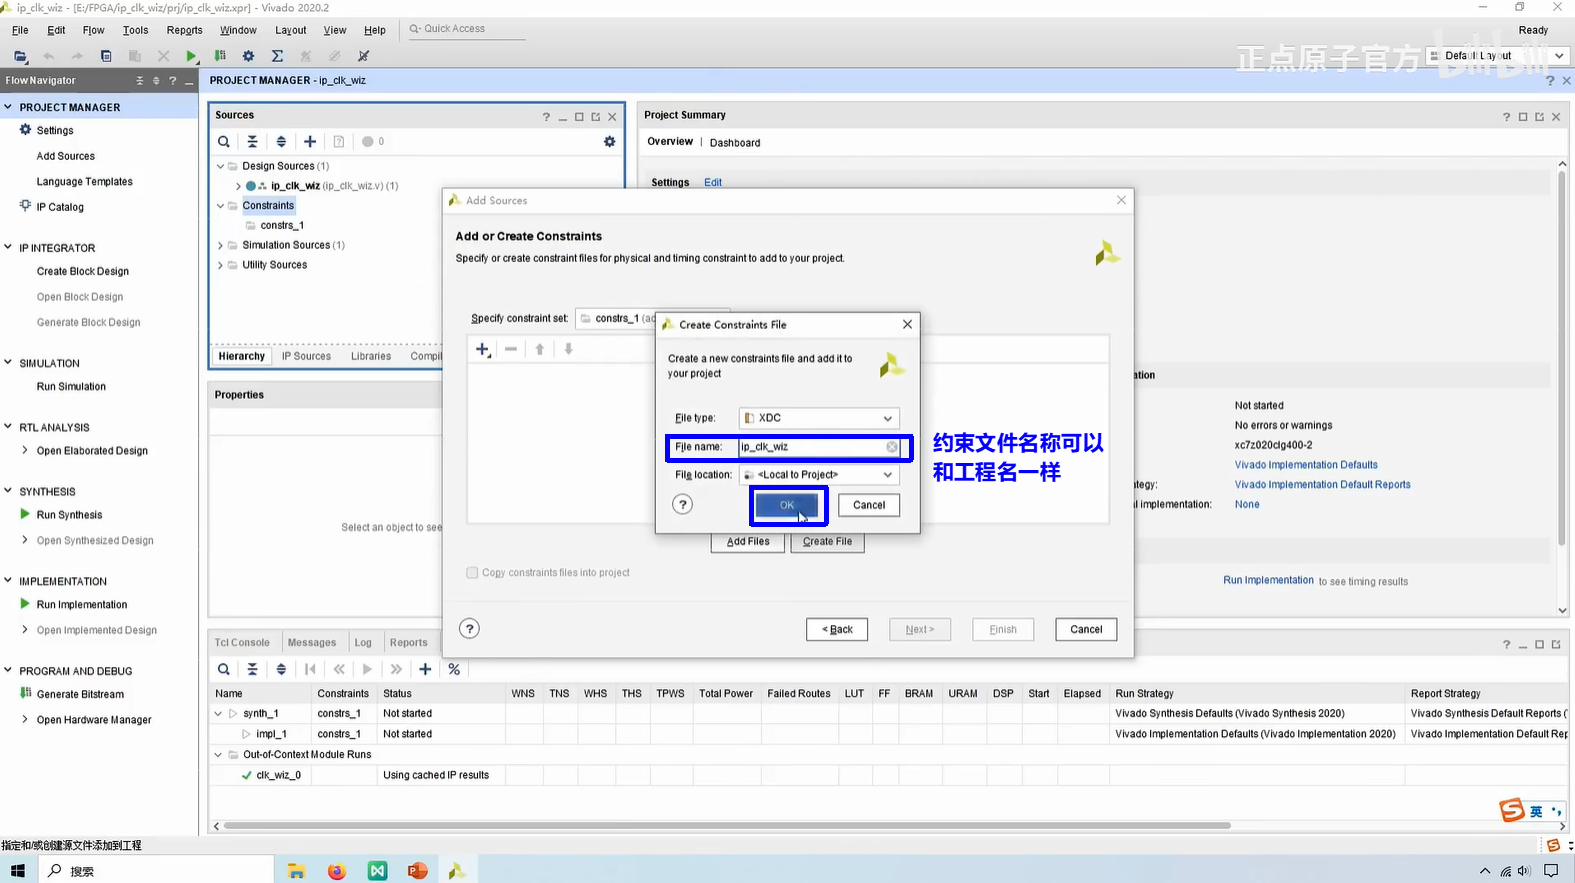Click help icon in Create Constraints File dialog

(683, 504)
